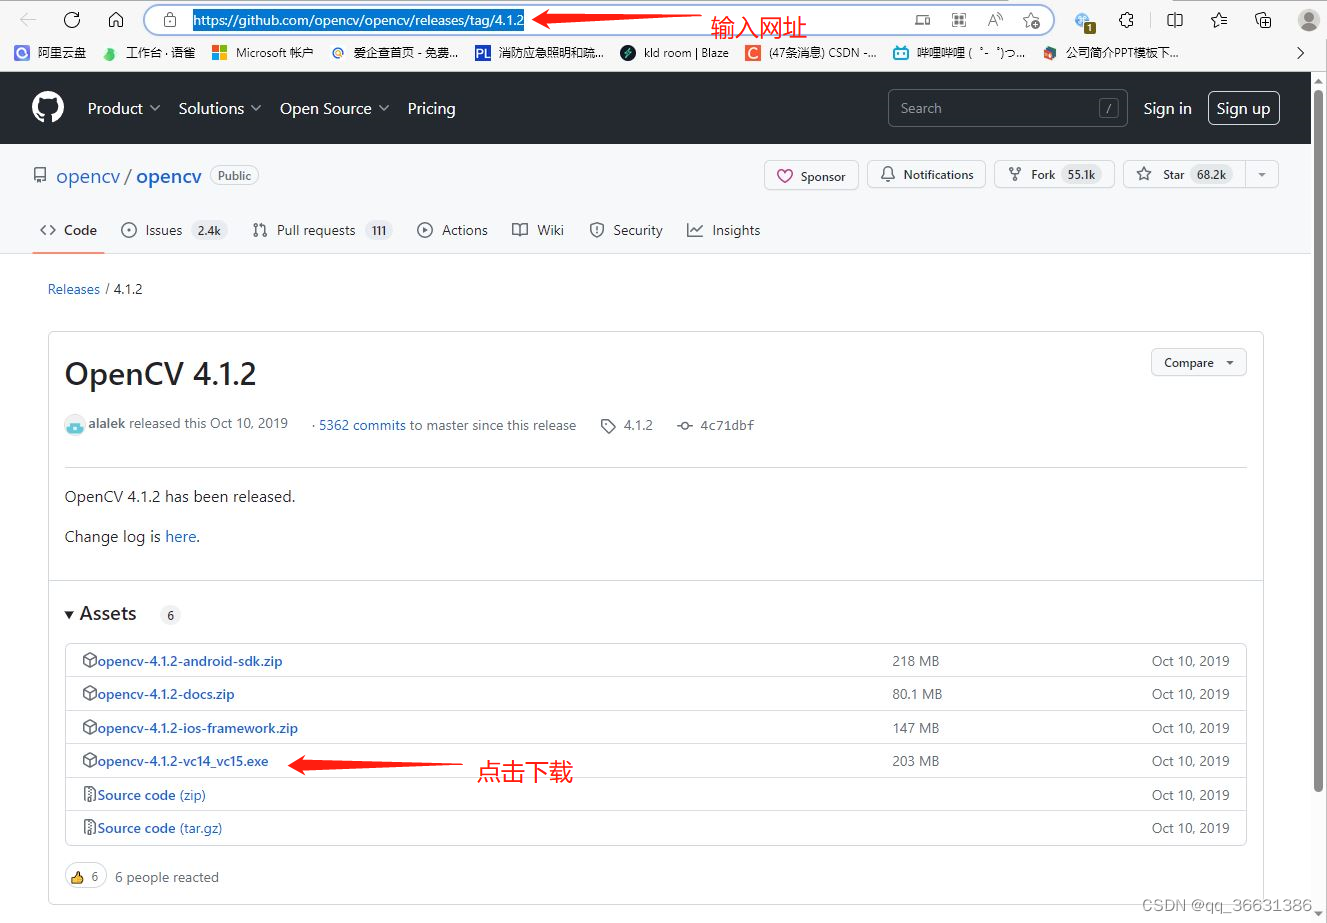The image size is (1327, 923).
Task: Open commit 4c71dbf
Action: click(x=716, y=425)
